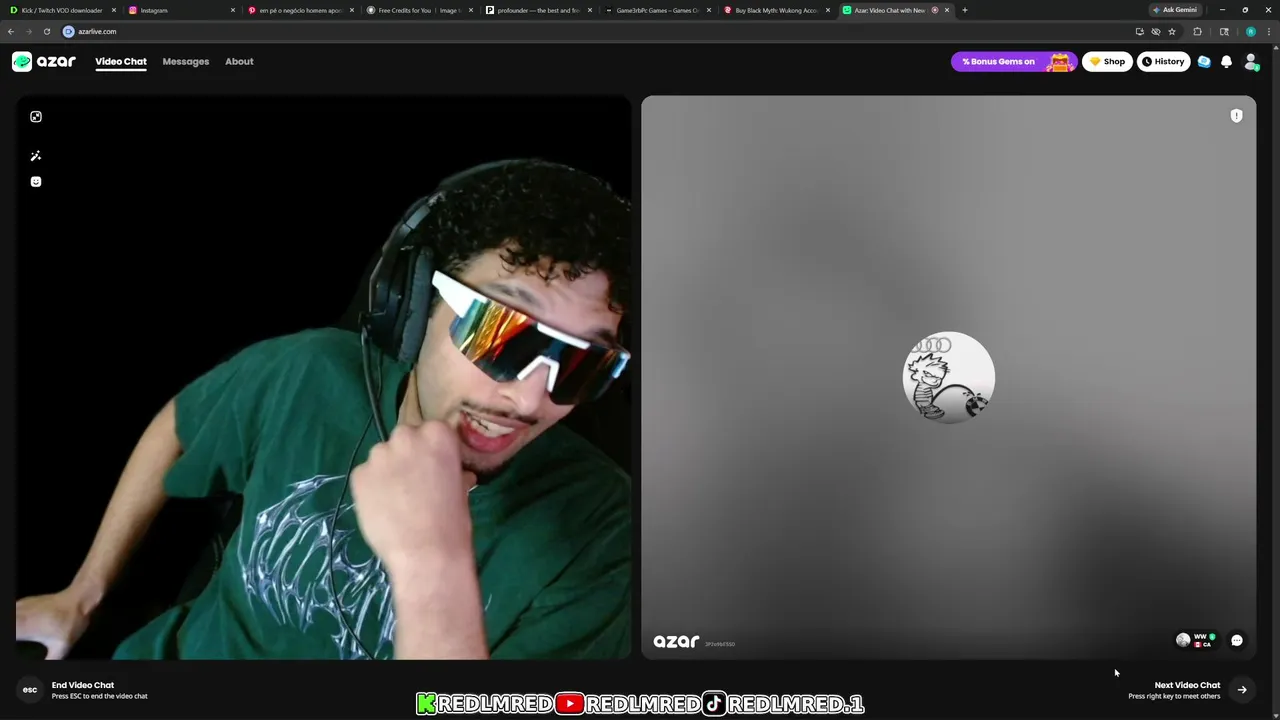Click the ESC end chat button
The image size is (1280, 720).
(30, 690)
